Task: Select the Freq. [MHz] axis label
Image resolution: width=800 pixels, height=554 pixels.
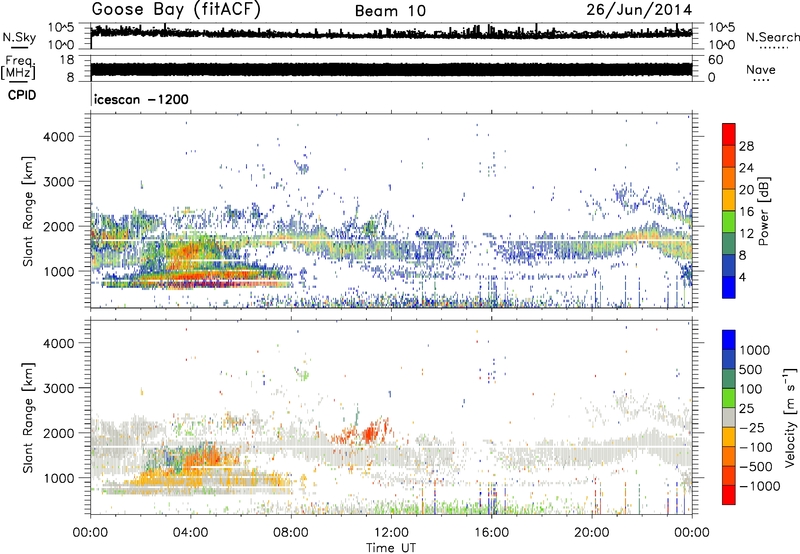Action: point(18,67)
